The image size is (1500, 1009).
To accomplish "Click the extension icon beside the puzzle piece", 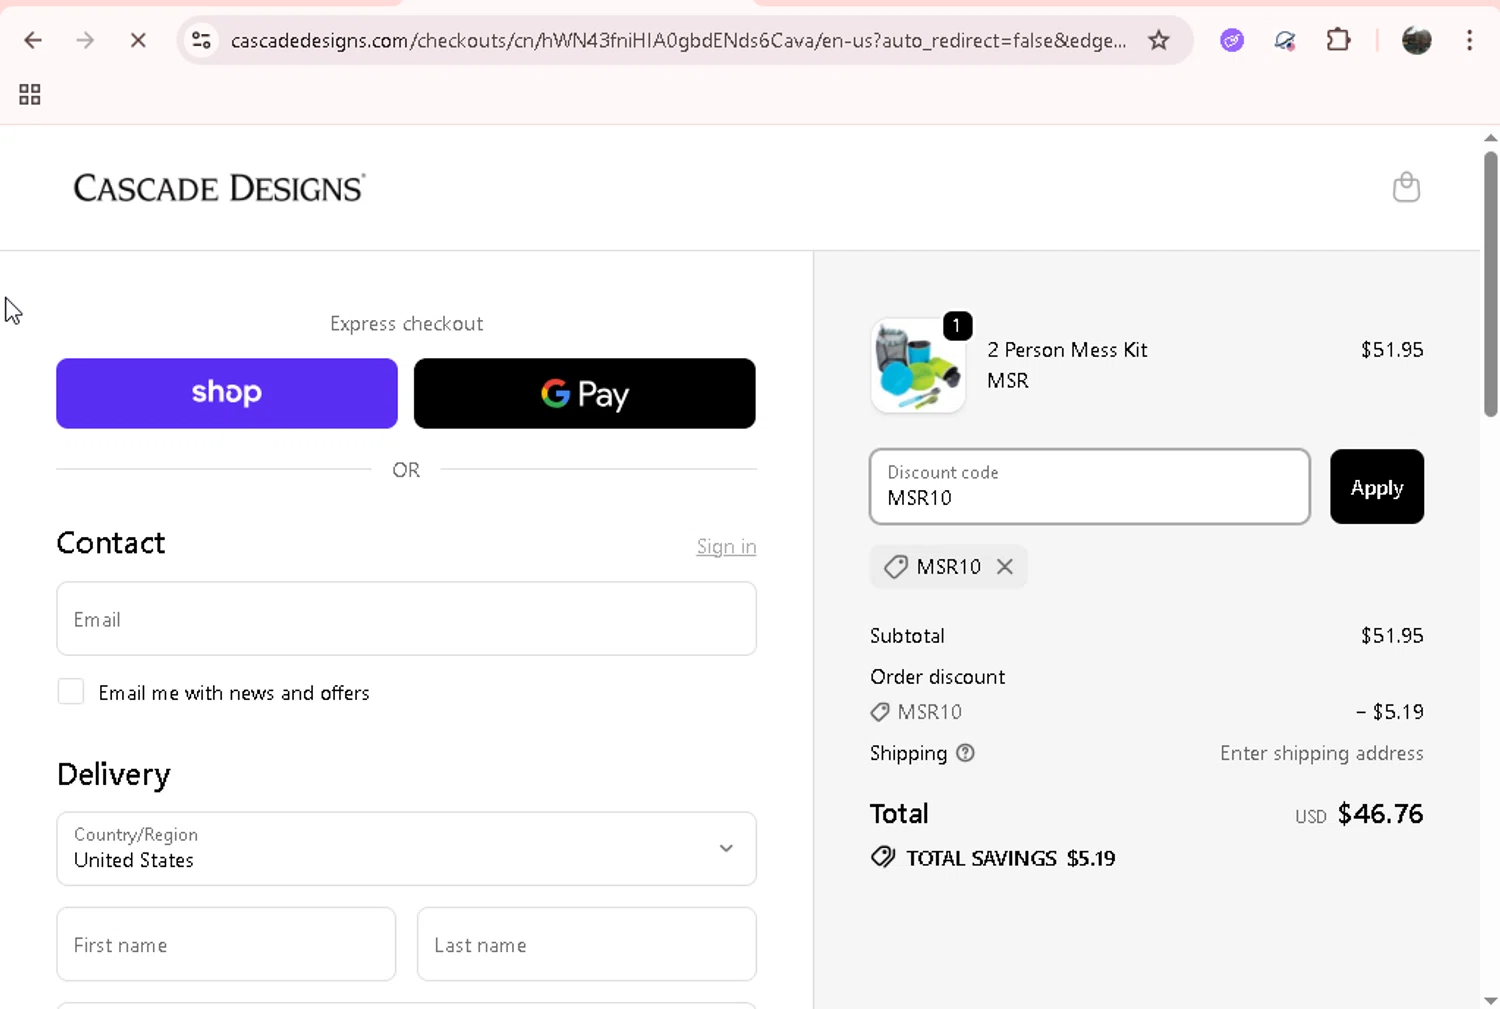I will [x=1285, y=40].
